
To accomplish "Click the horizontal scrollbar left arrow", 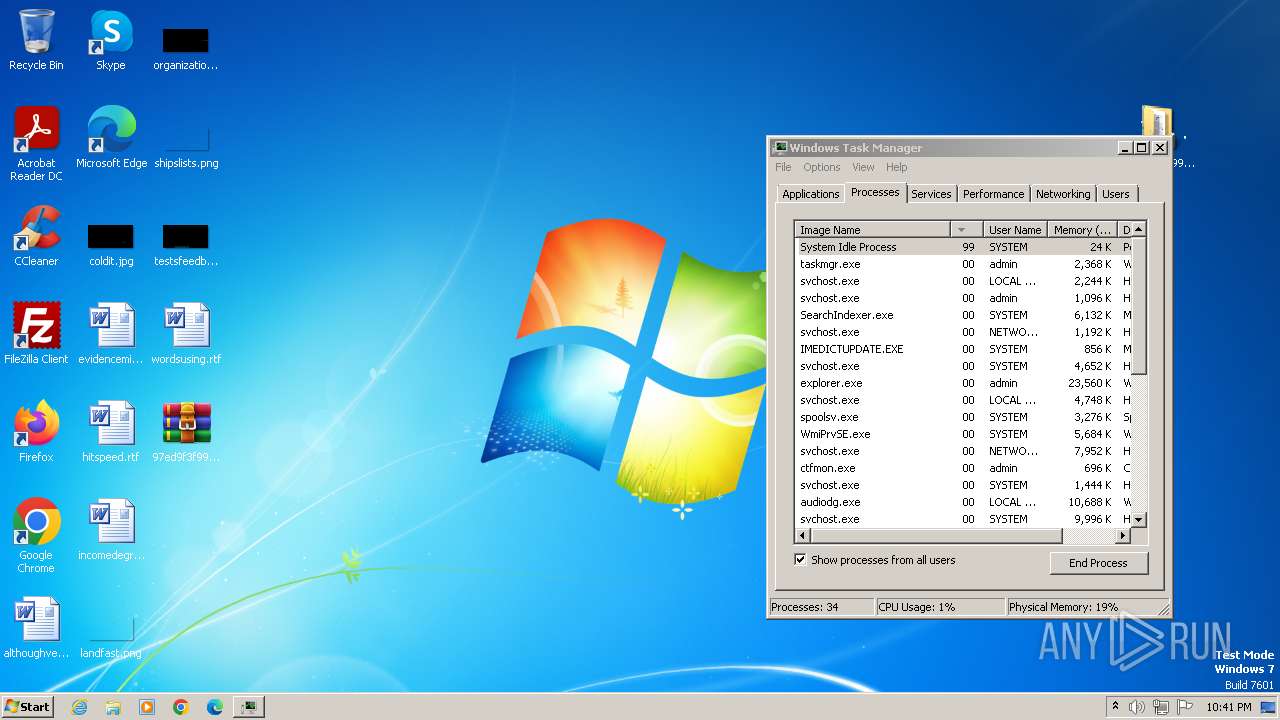I will 802,536.
